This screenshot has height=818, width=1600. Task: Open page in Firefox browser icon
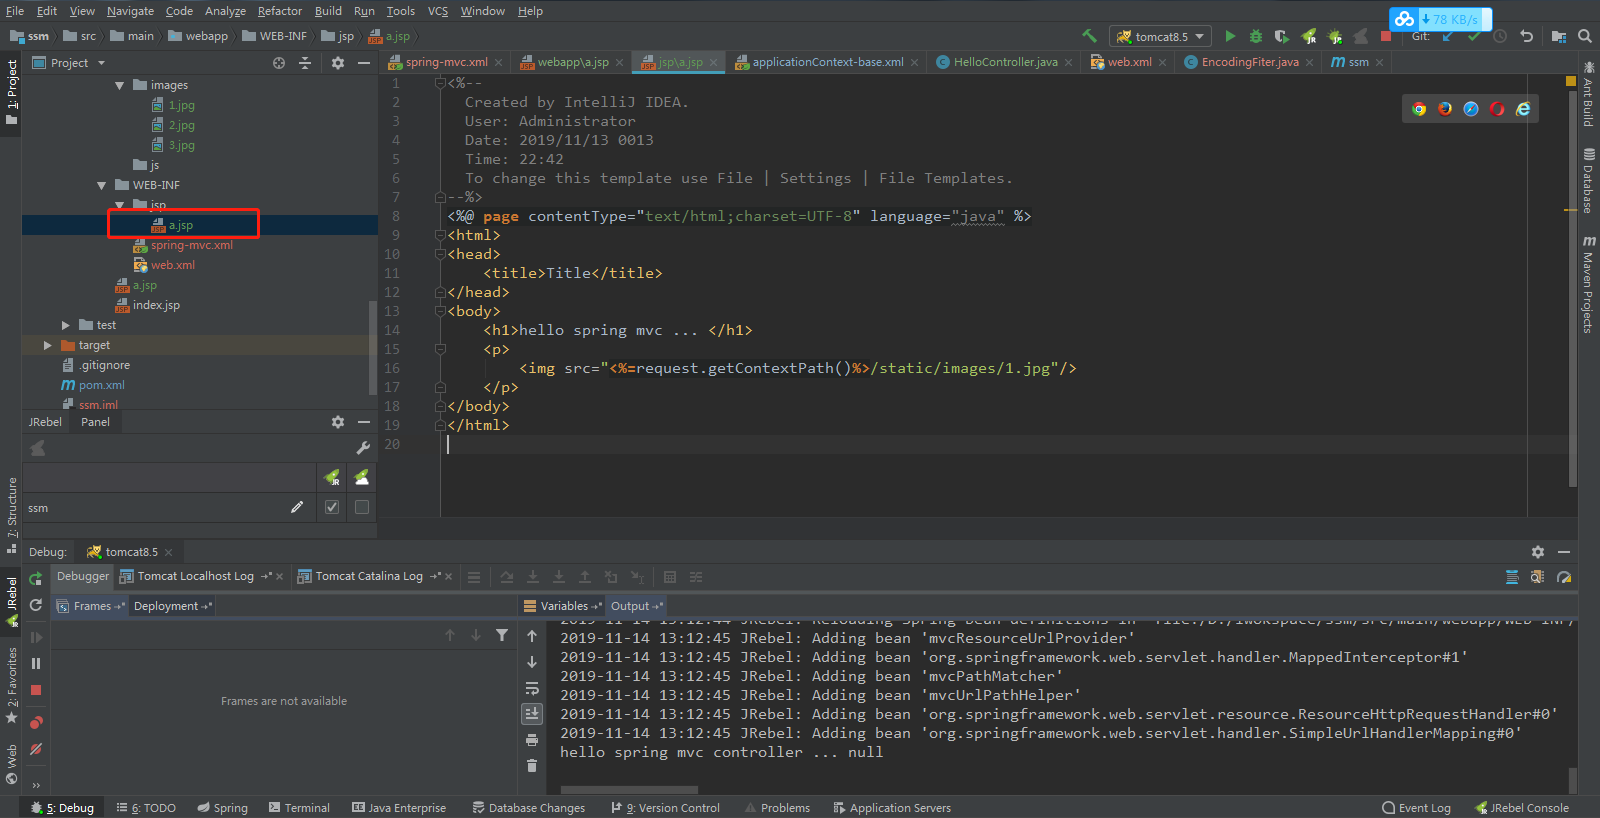1445,109
